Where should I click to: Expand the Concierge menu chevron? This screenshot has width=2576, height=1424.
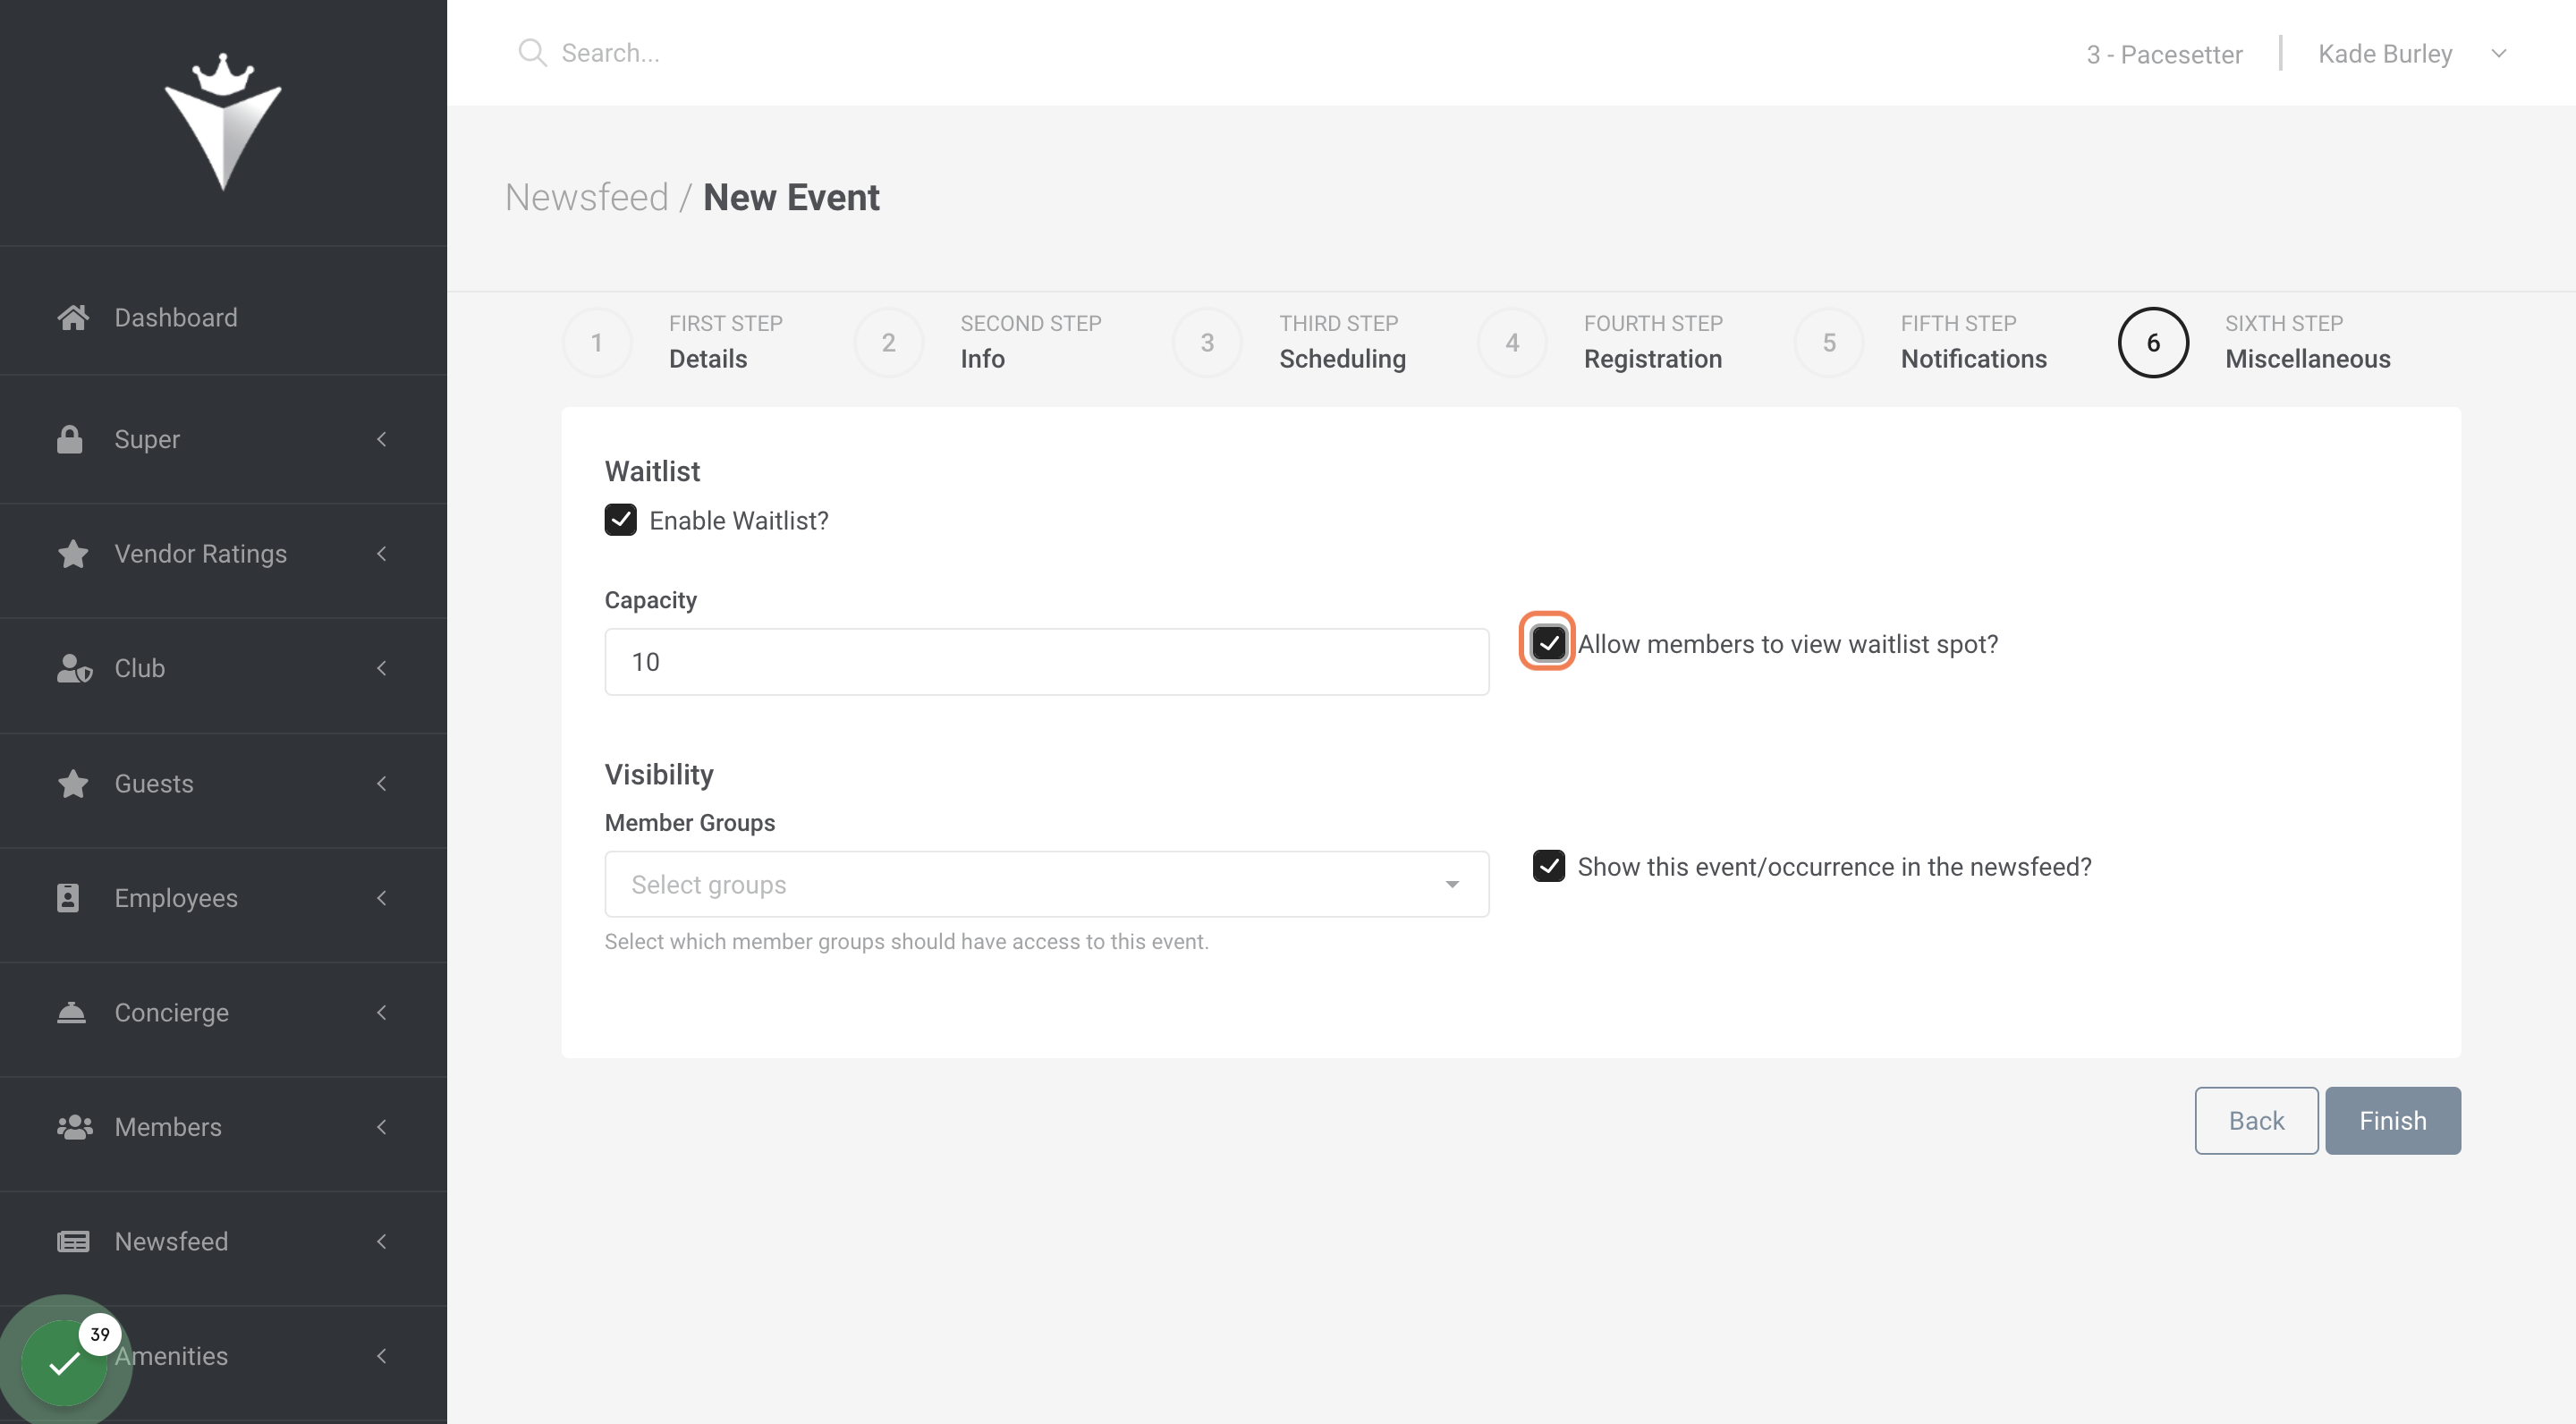(x=381, y=1012)
